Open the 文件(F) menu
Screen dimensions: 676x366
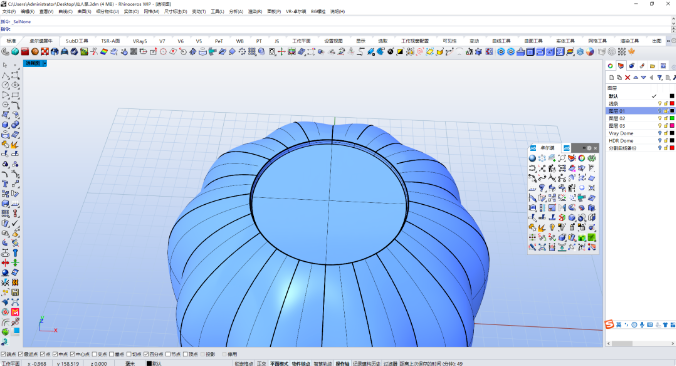click(x=9, y=12)
